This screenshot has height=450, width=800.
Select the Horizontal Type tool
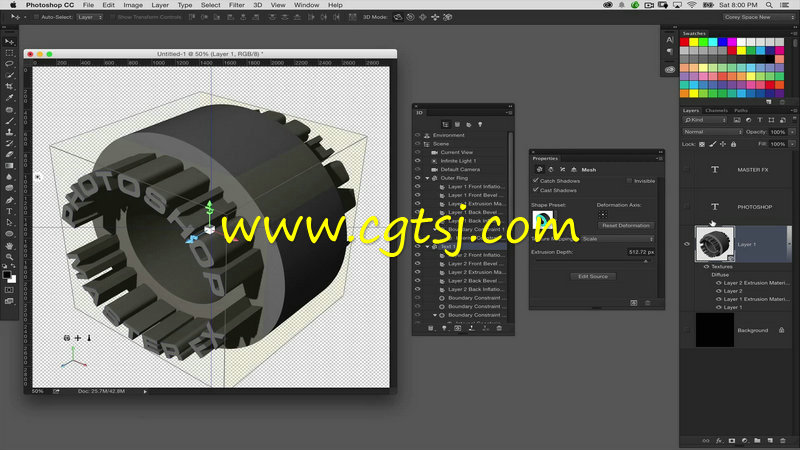coord(9,211)
